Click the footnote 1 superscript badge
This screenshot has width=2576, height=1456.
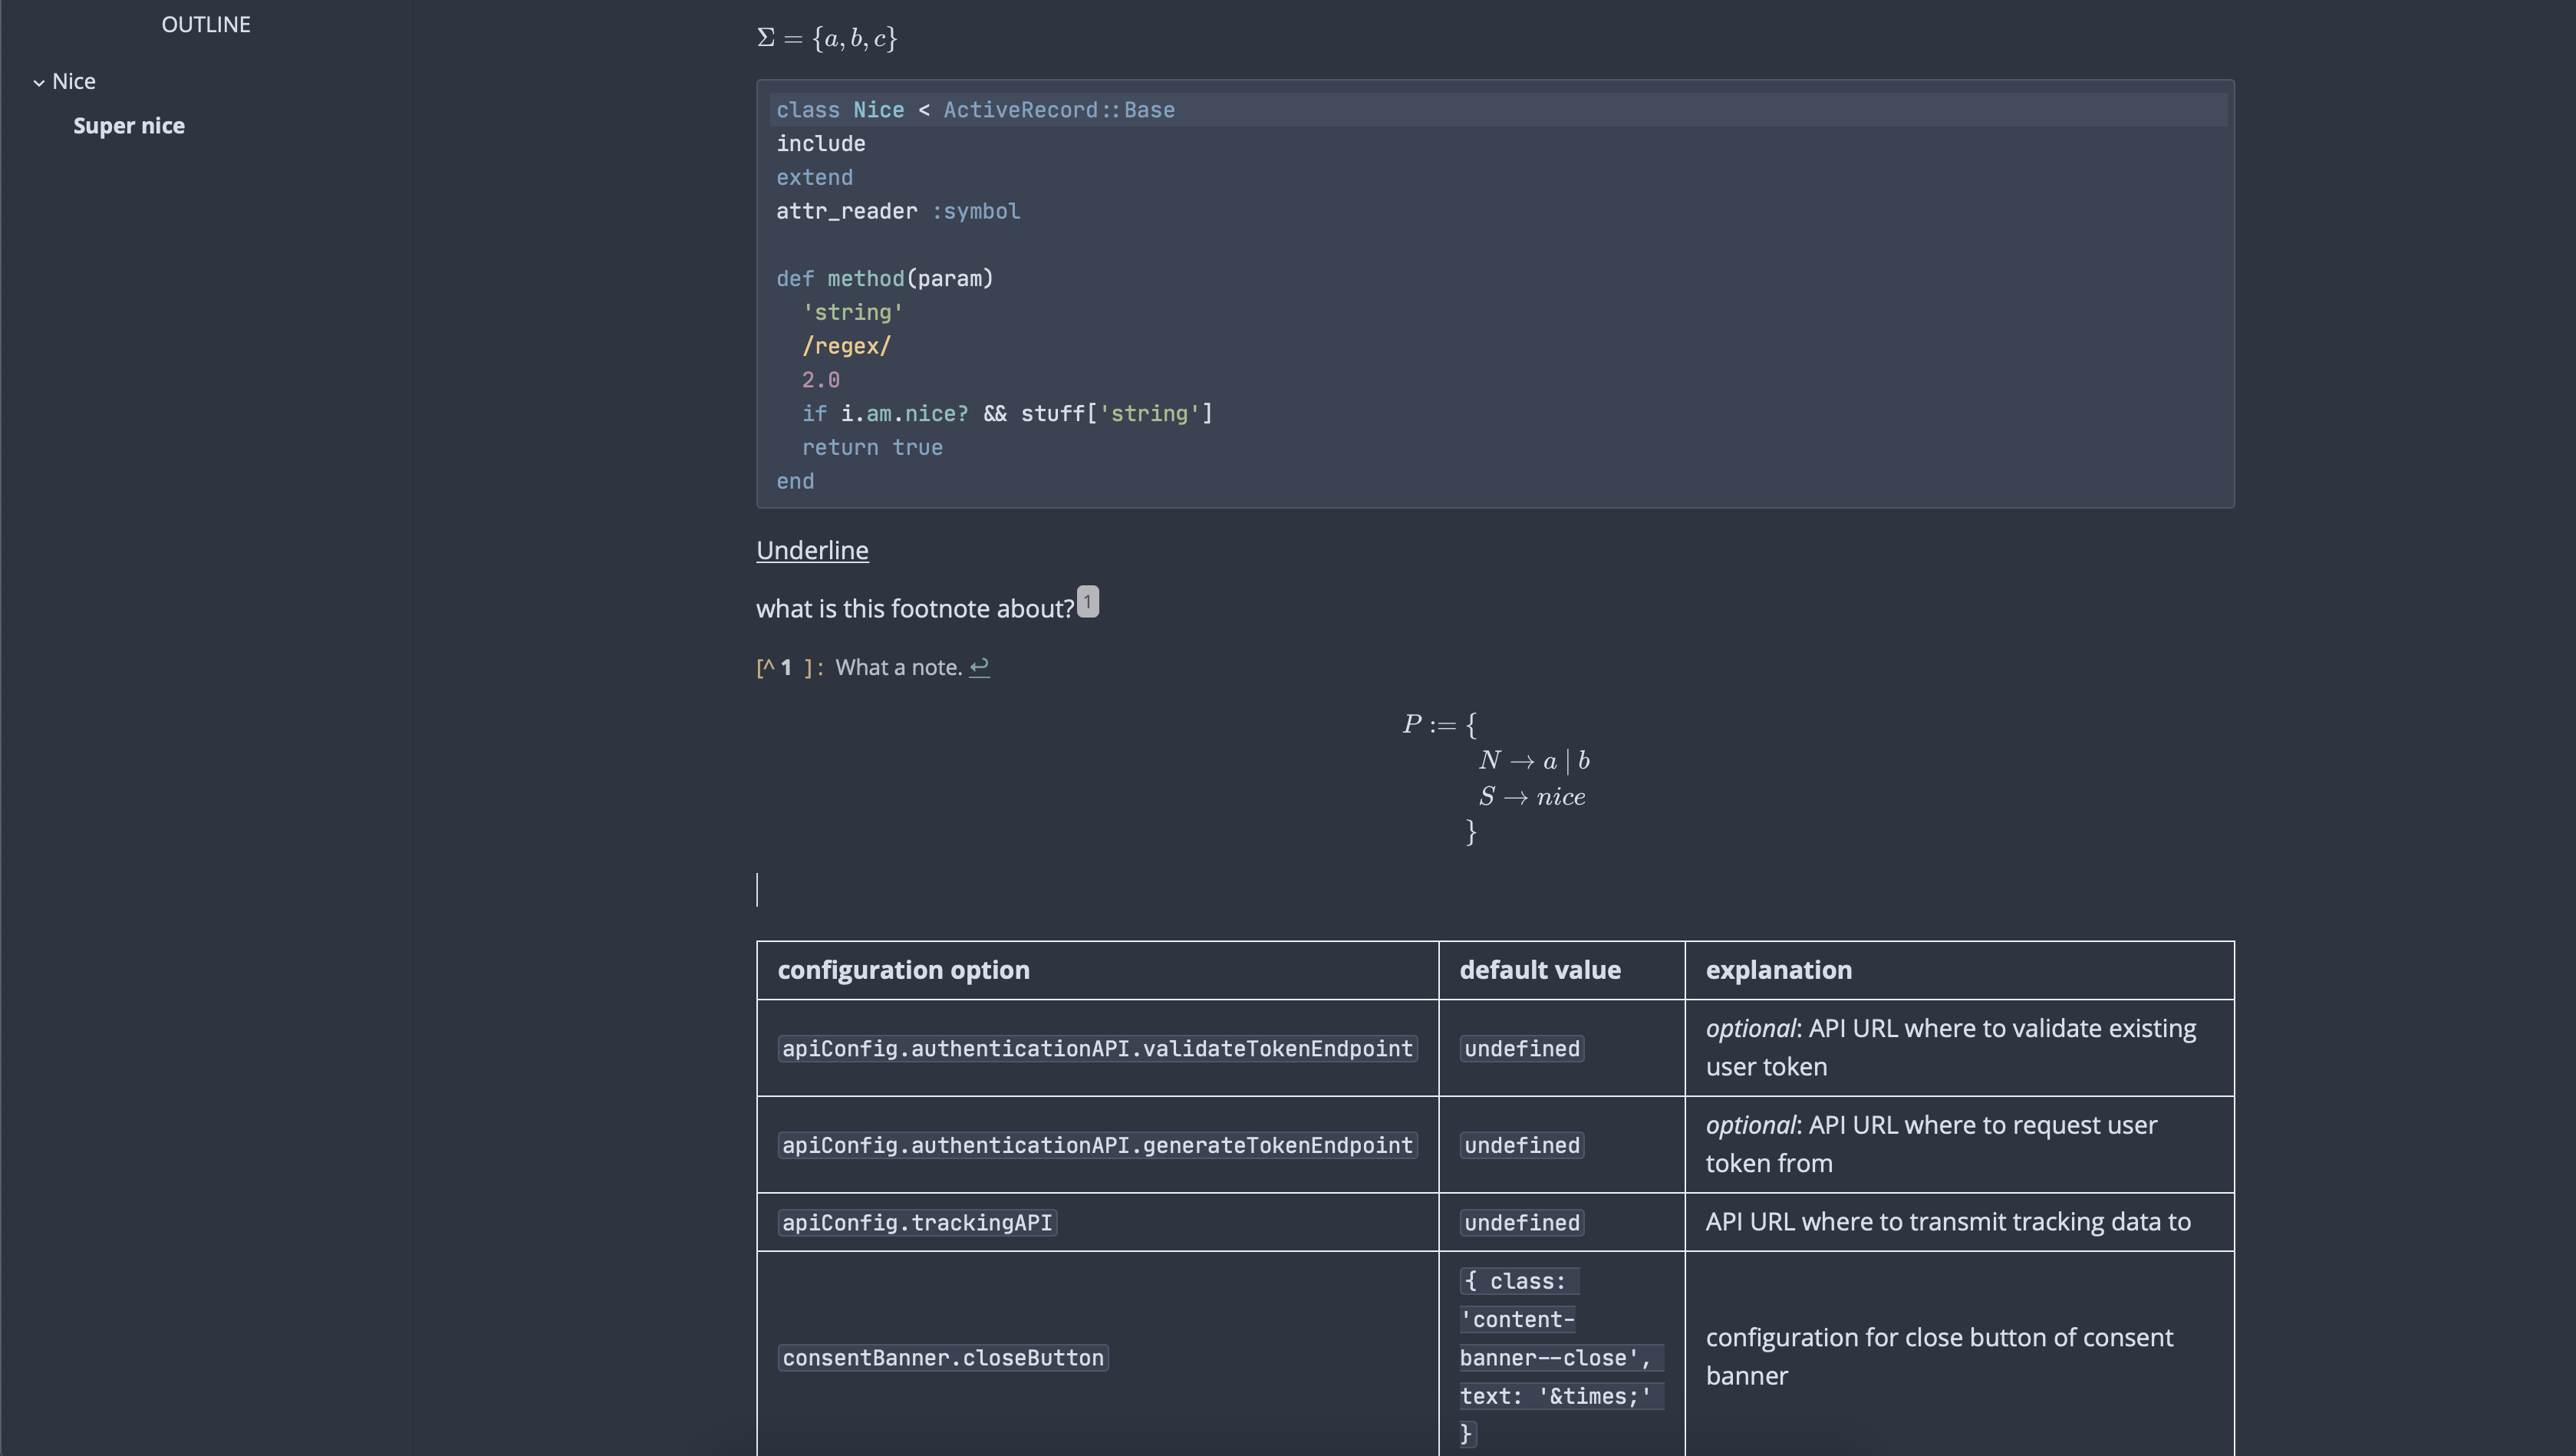(1087, 602)
